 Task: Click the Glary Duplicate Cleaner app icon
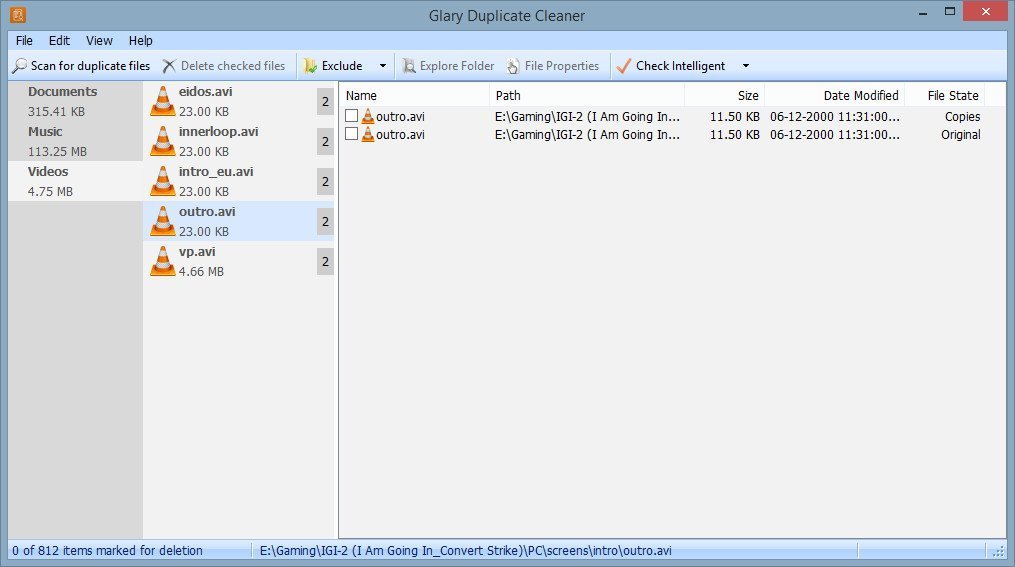coord(18,14)
